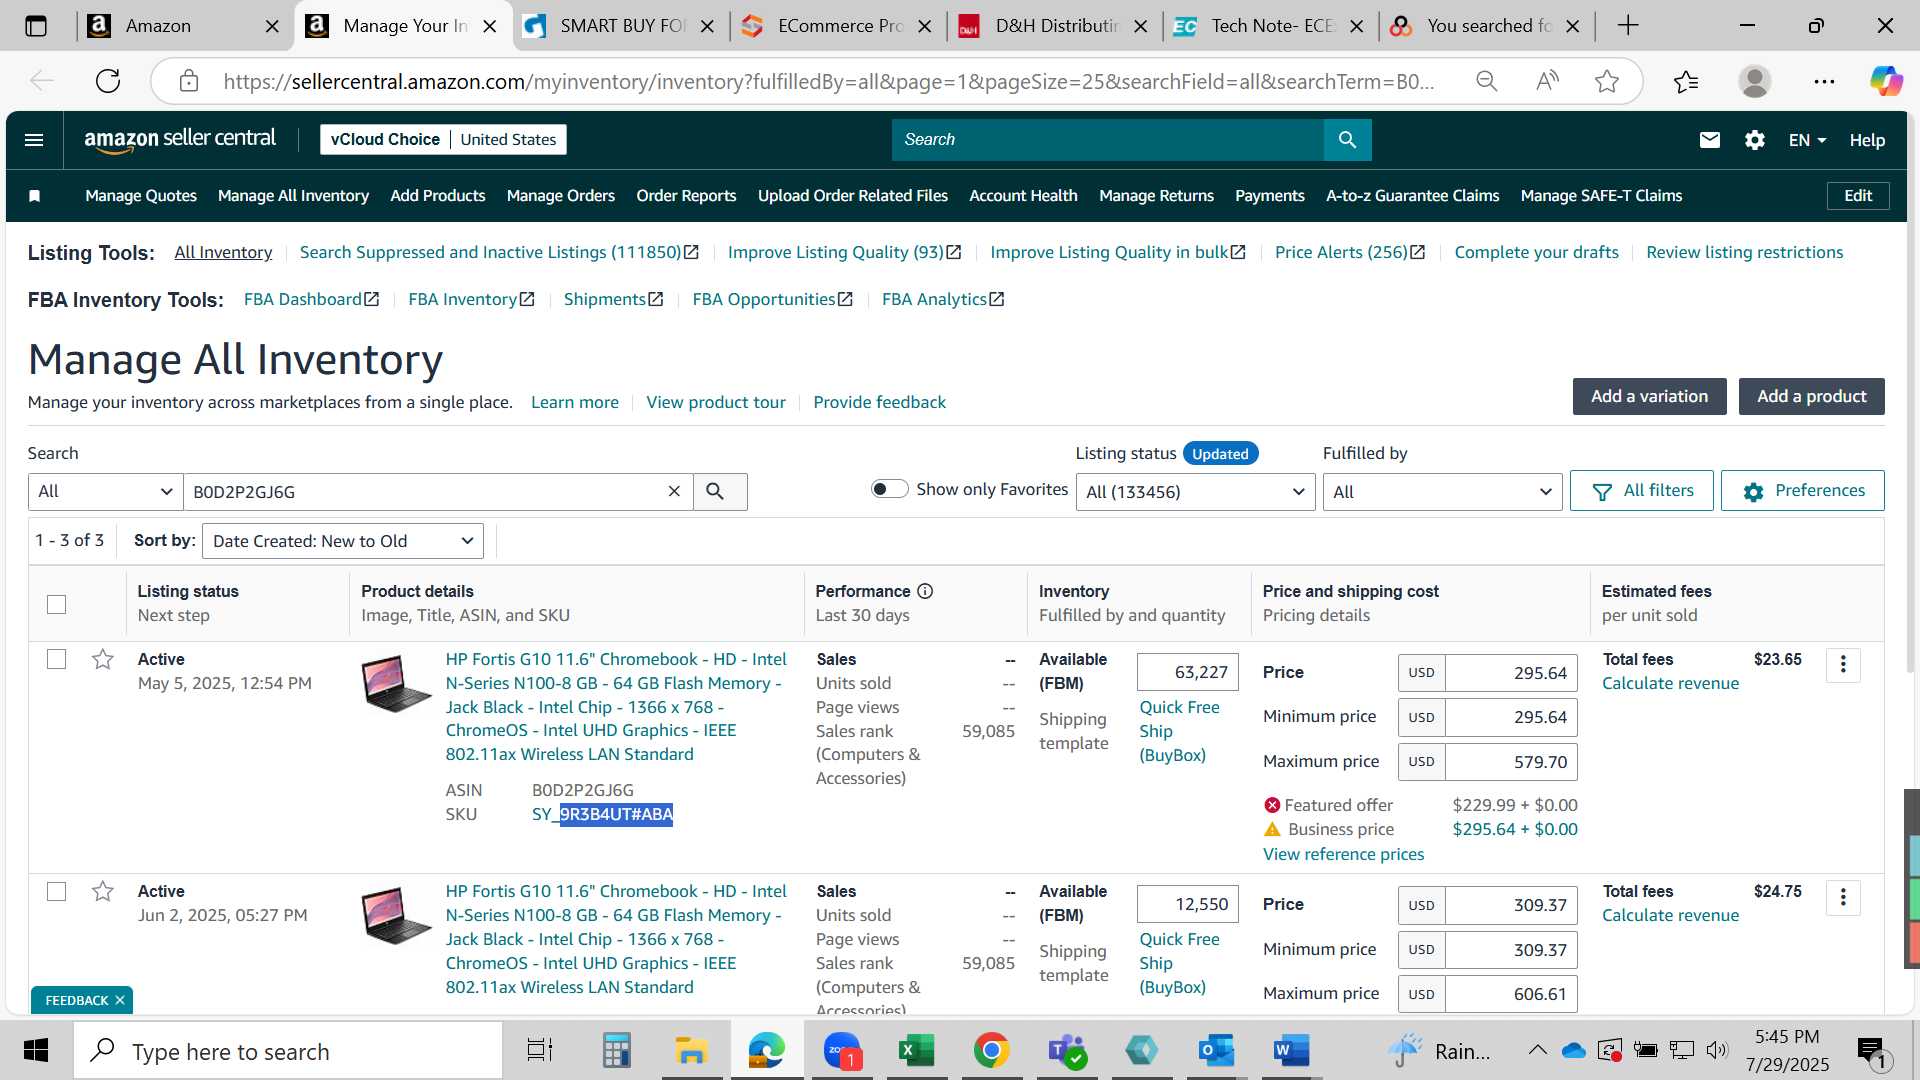Click the Read aloud icon in address bar
Viewport: 1920px width, 1080px height.
click(x=1546, y=81)
